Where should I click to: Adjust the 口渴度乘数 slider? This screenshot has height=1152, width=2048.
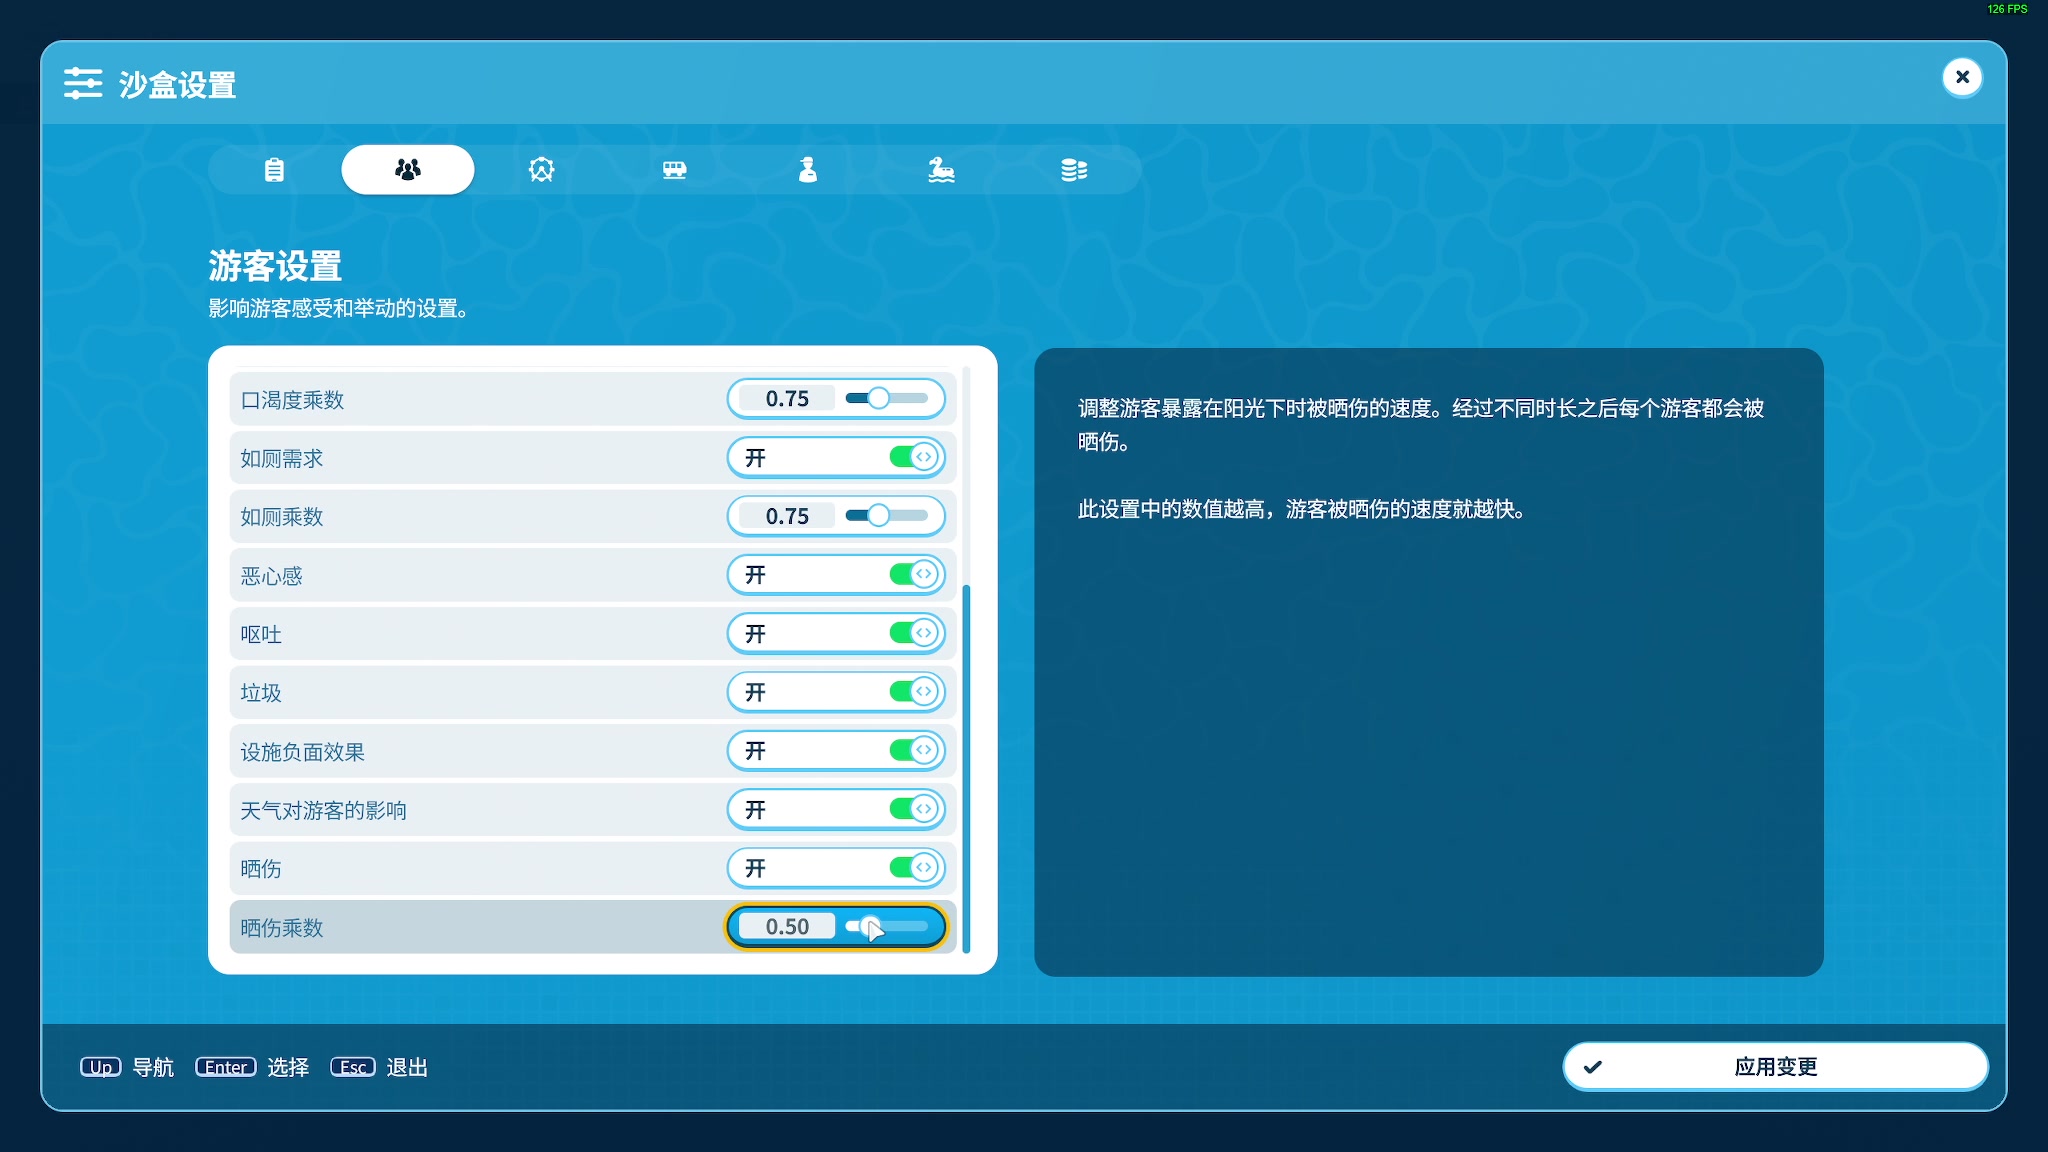click(887, 398)
